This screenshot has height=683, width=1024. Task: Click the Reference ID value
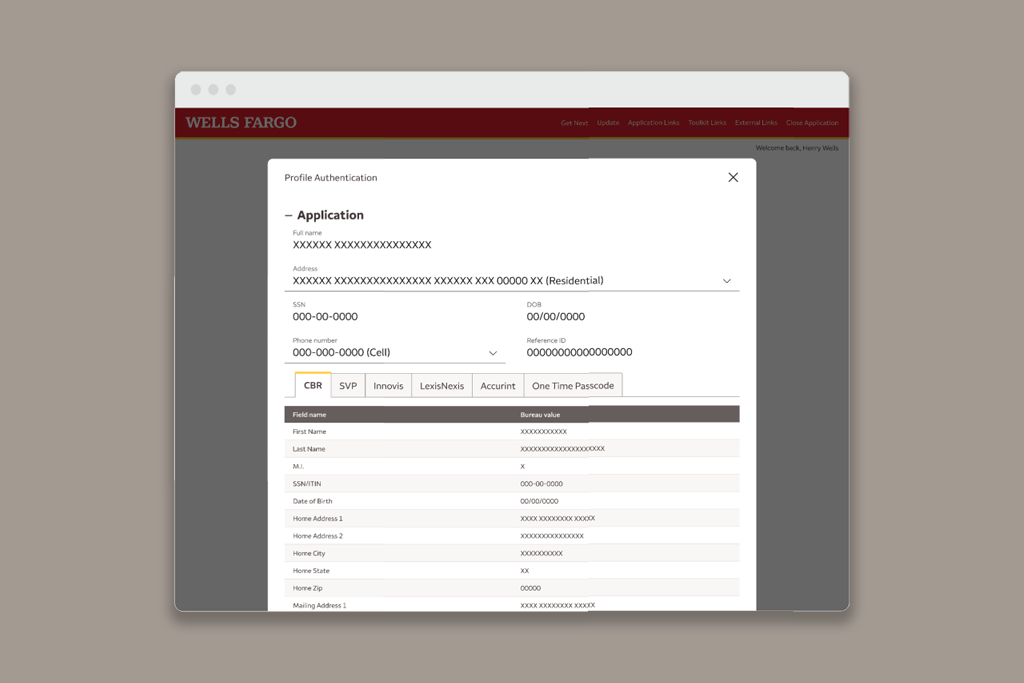tap(579, 352)
